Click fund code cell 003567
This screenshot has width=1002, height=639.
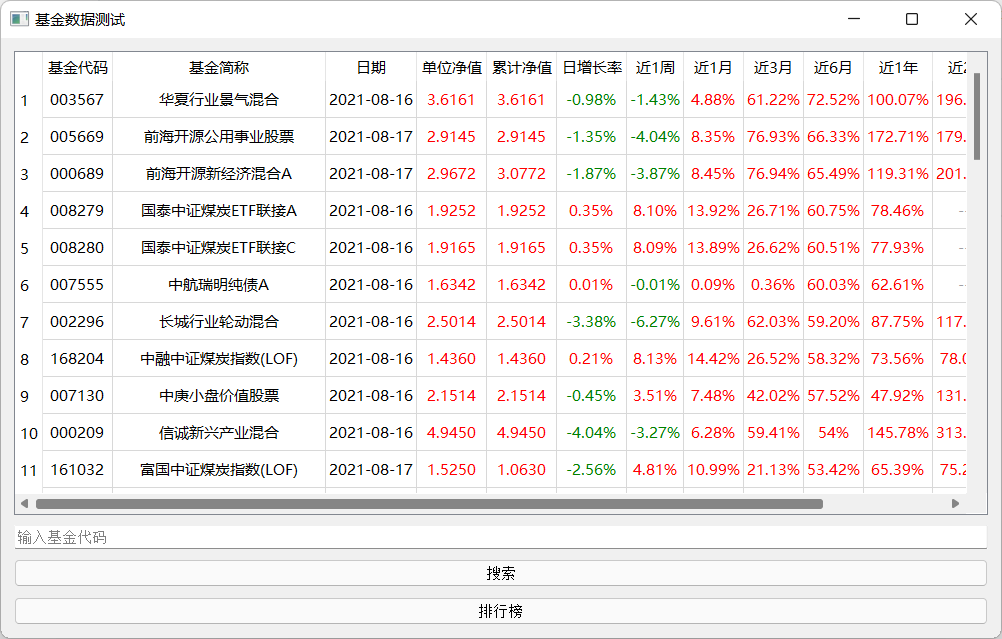[x=77, y=100]
